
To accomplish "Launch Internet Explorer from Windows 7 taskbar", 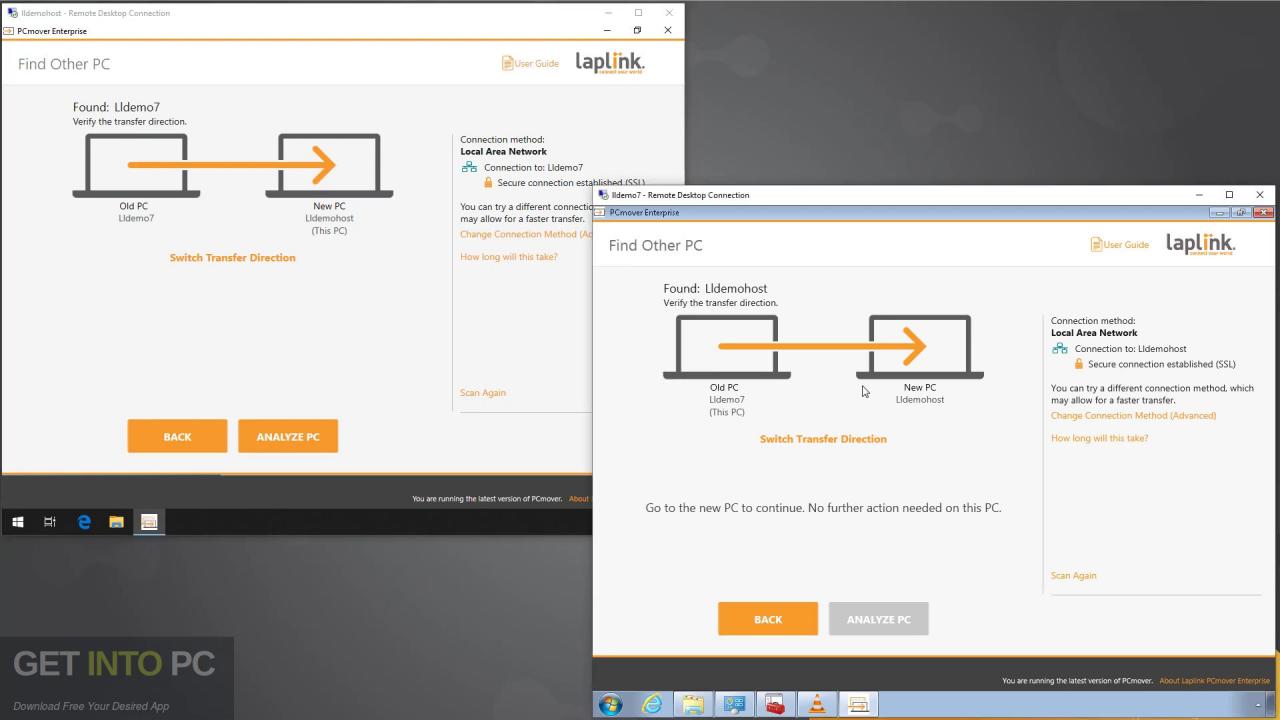I will [x=652, y=704].
